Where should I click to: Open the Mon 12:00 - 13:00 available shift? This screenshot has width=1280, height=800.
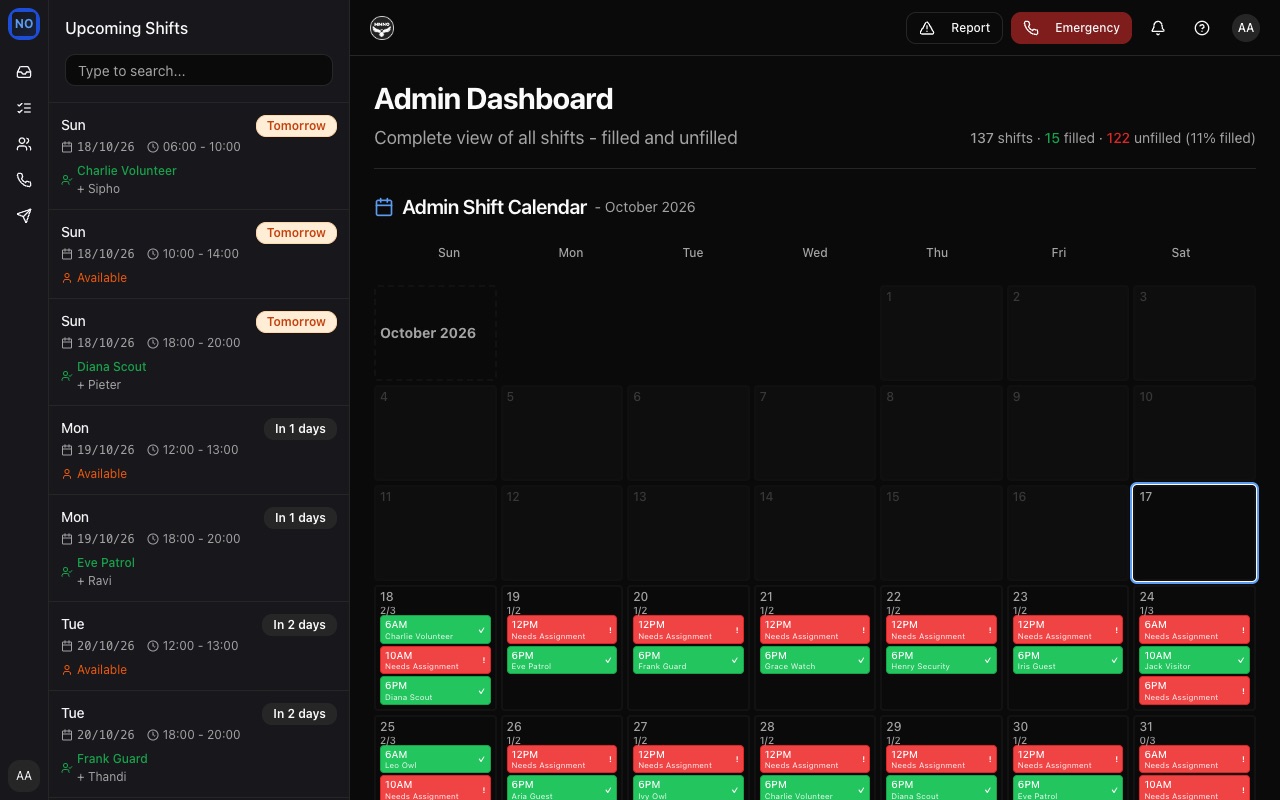pyautogui.click(x=199, y=450)
